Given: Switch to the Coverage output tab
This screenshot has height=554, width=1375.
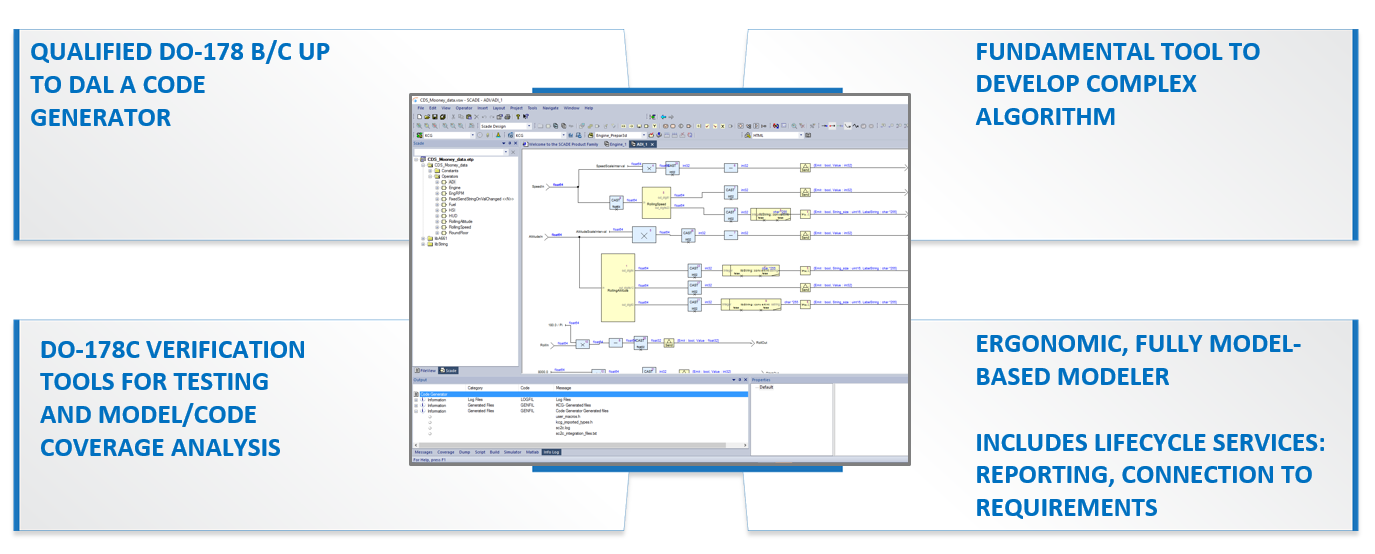Looking at the screenshot, I should click(x=446, y=452).
